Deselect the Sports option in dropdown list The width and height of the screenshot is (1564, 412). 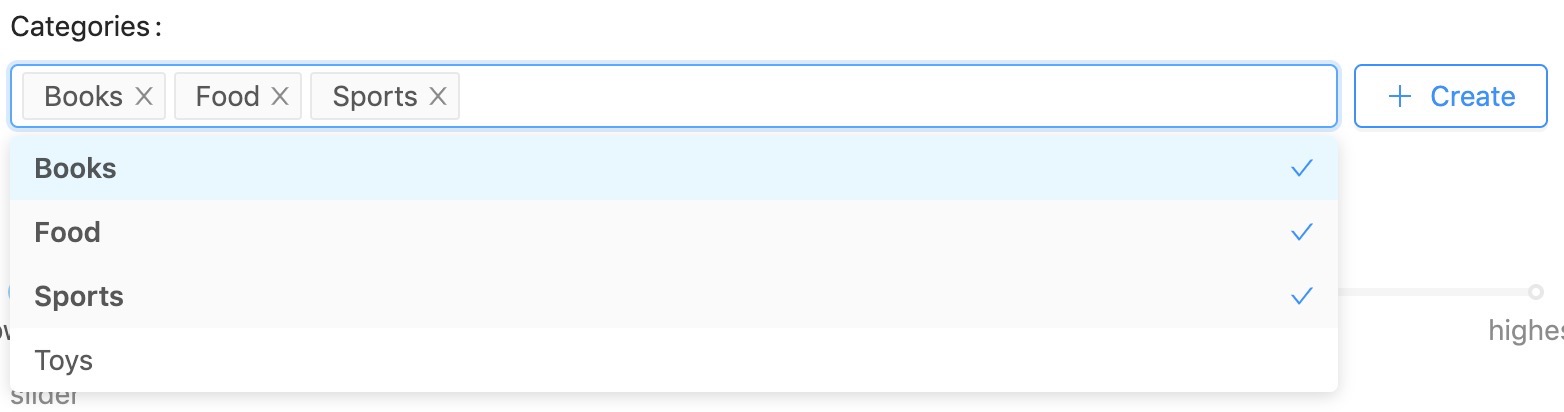[674, 296]
